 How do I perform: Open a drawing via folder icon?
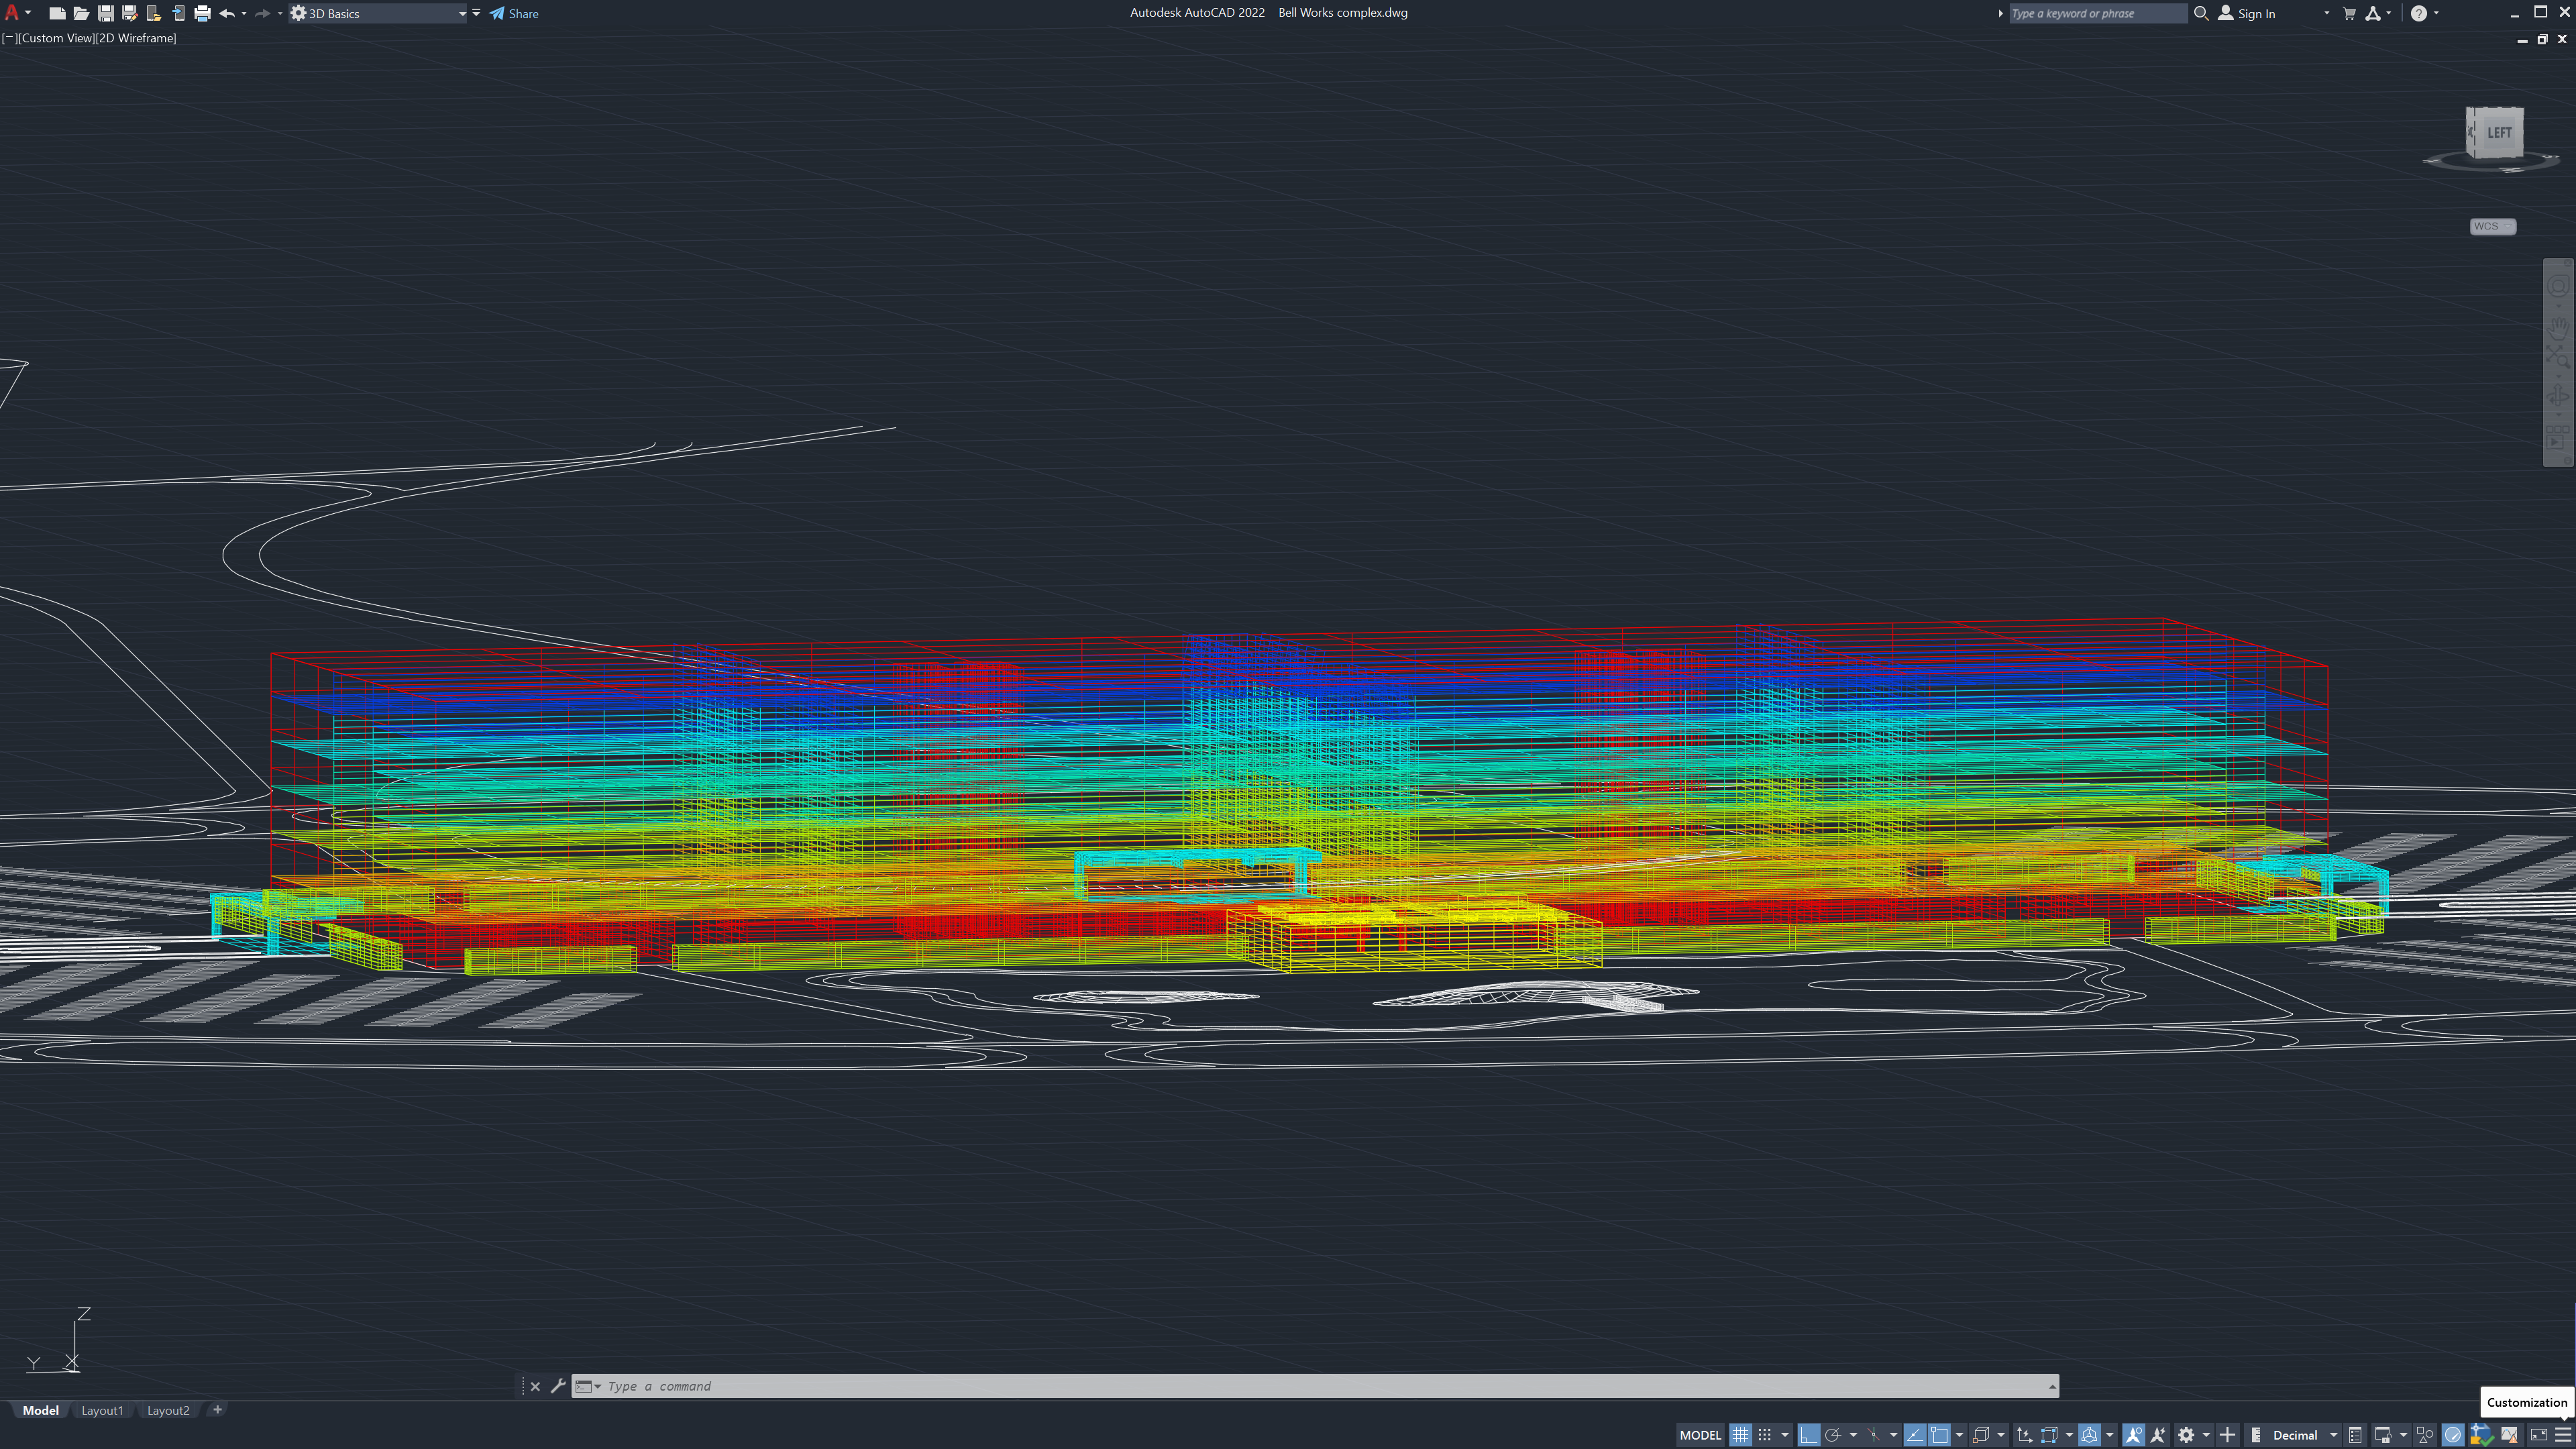click(81, 13)
